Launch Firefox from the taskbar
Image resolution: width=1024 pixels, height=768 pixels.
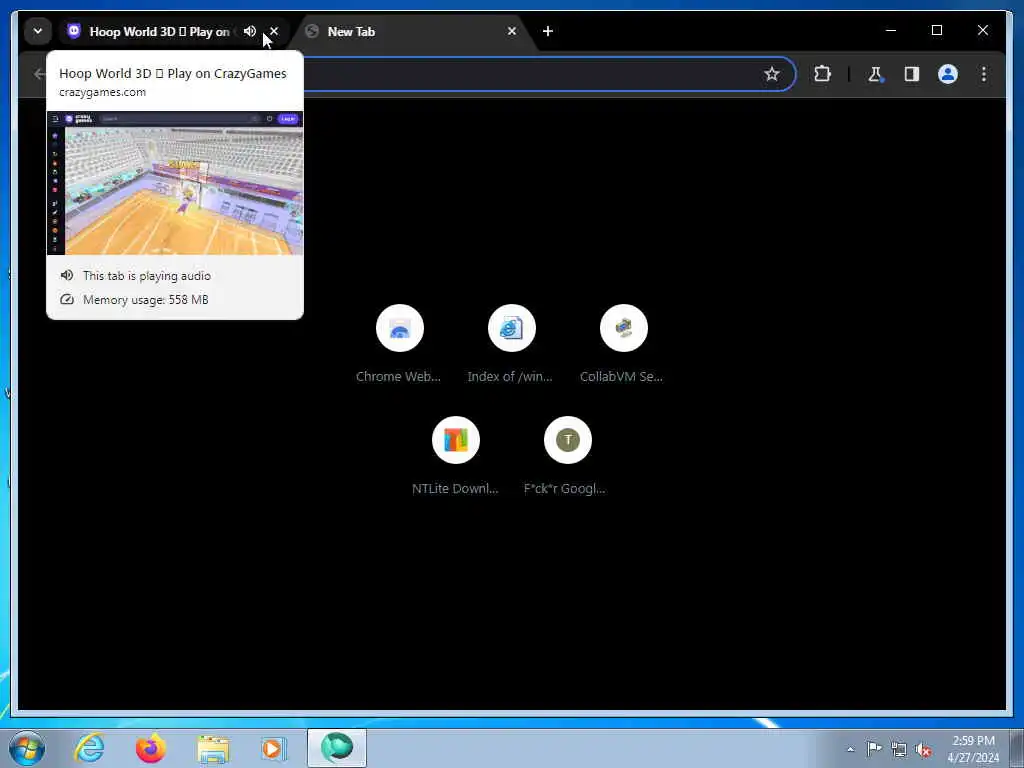click(x=150, y=748)
